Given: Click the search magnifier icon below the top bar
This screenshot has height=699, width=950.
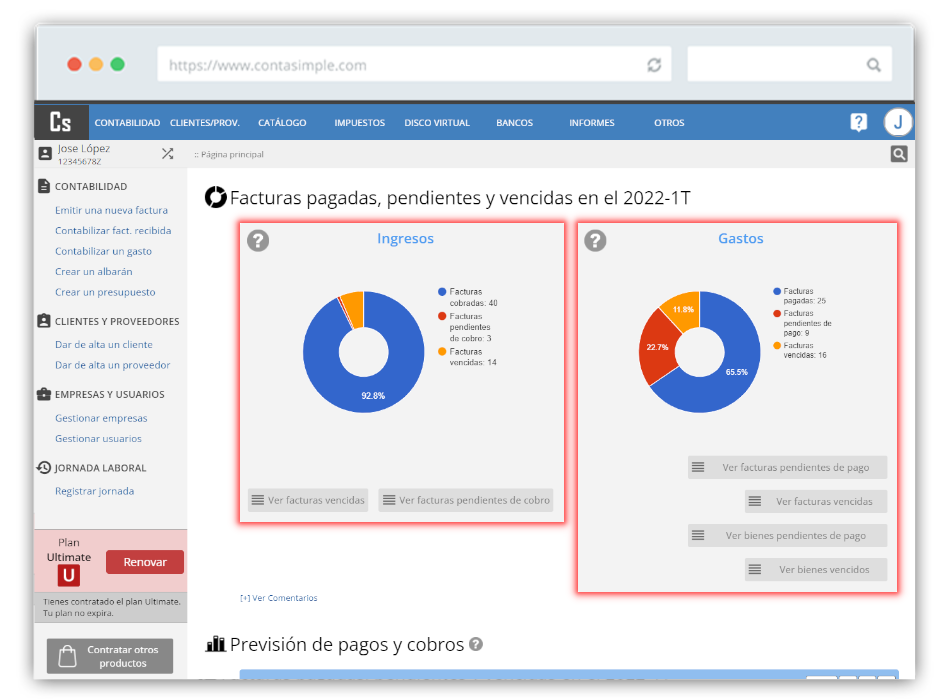Looking at the screenshot, I should pos(899,154).
